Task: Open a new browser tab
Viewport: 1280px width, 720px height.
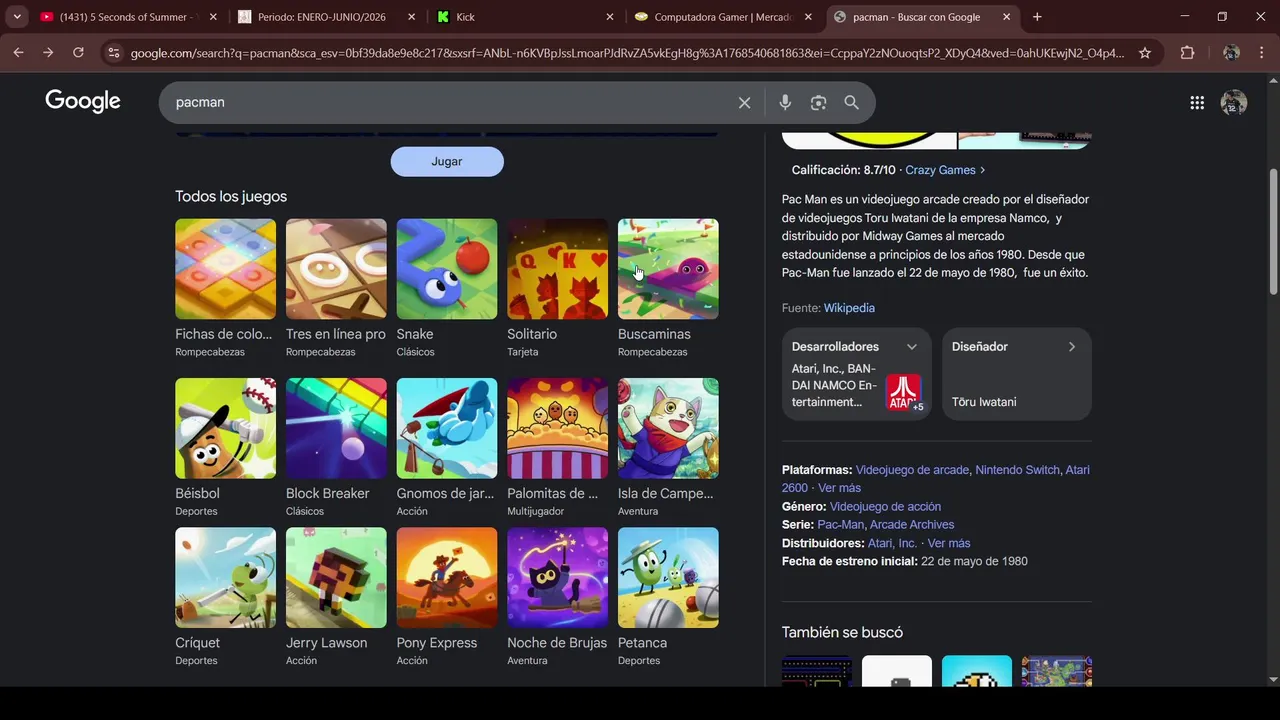Action: [1037, 17]
